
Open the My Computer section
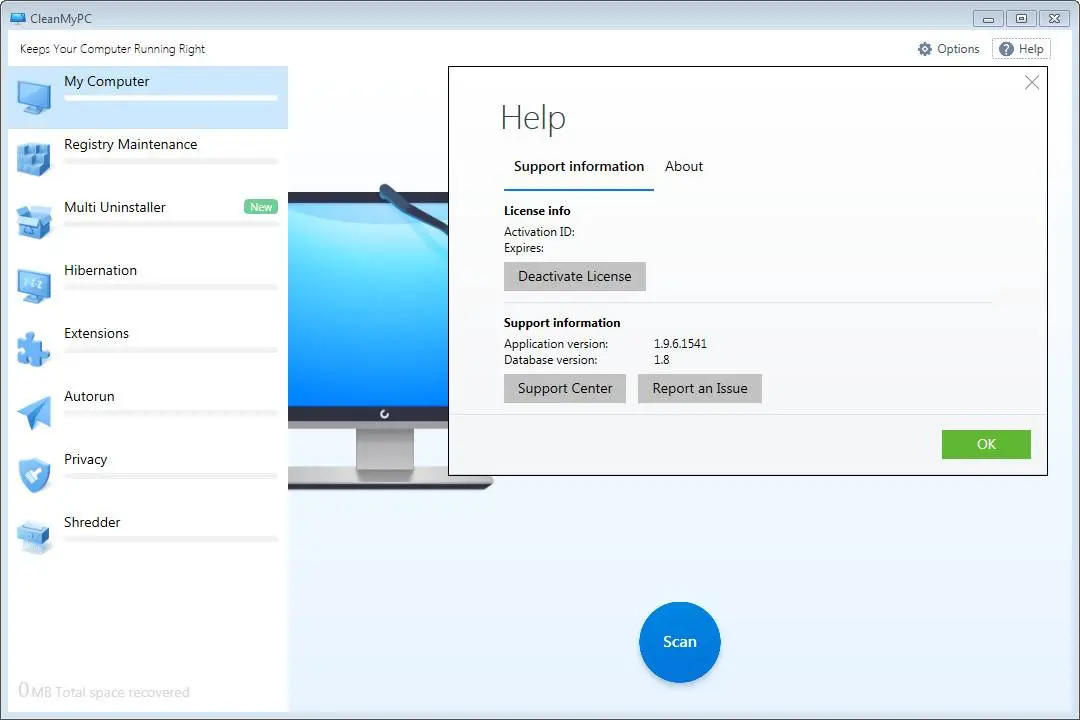pos(148,97)
